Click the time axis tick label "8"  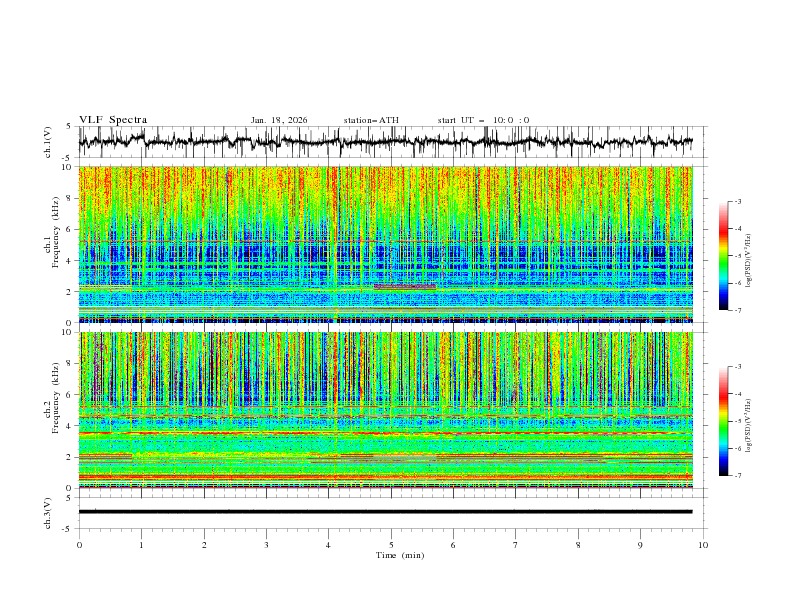click(x=578, y=545)
